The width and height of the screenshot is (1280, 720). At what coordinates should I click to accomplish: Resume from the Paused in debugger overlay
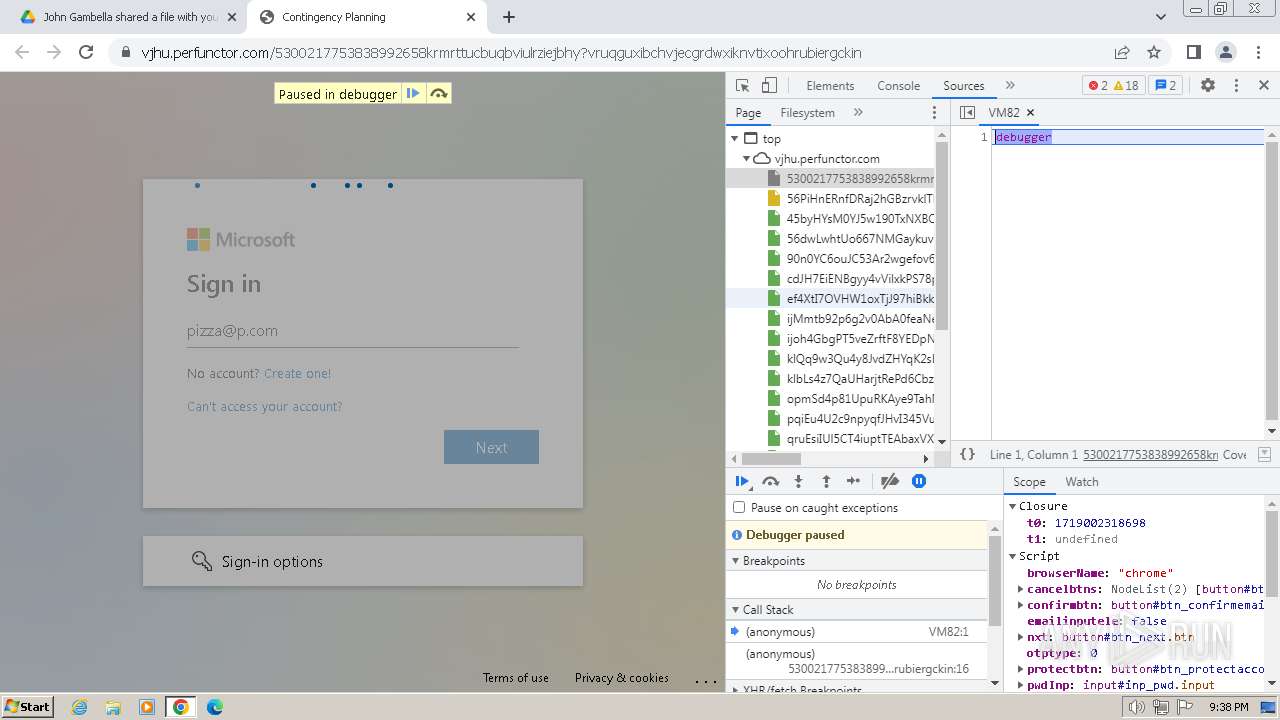point(413,94)
